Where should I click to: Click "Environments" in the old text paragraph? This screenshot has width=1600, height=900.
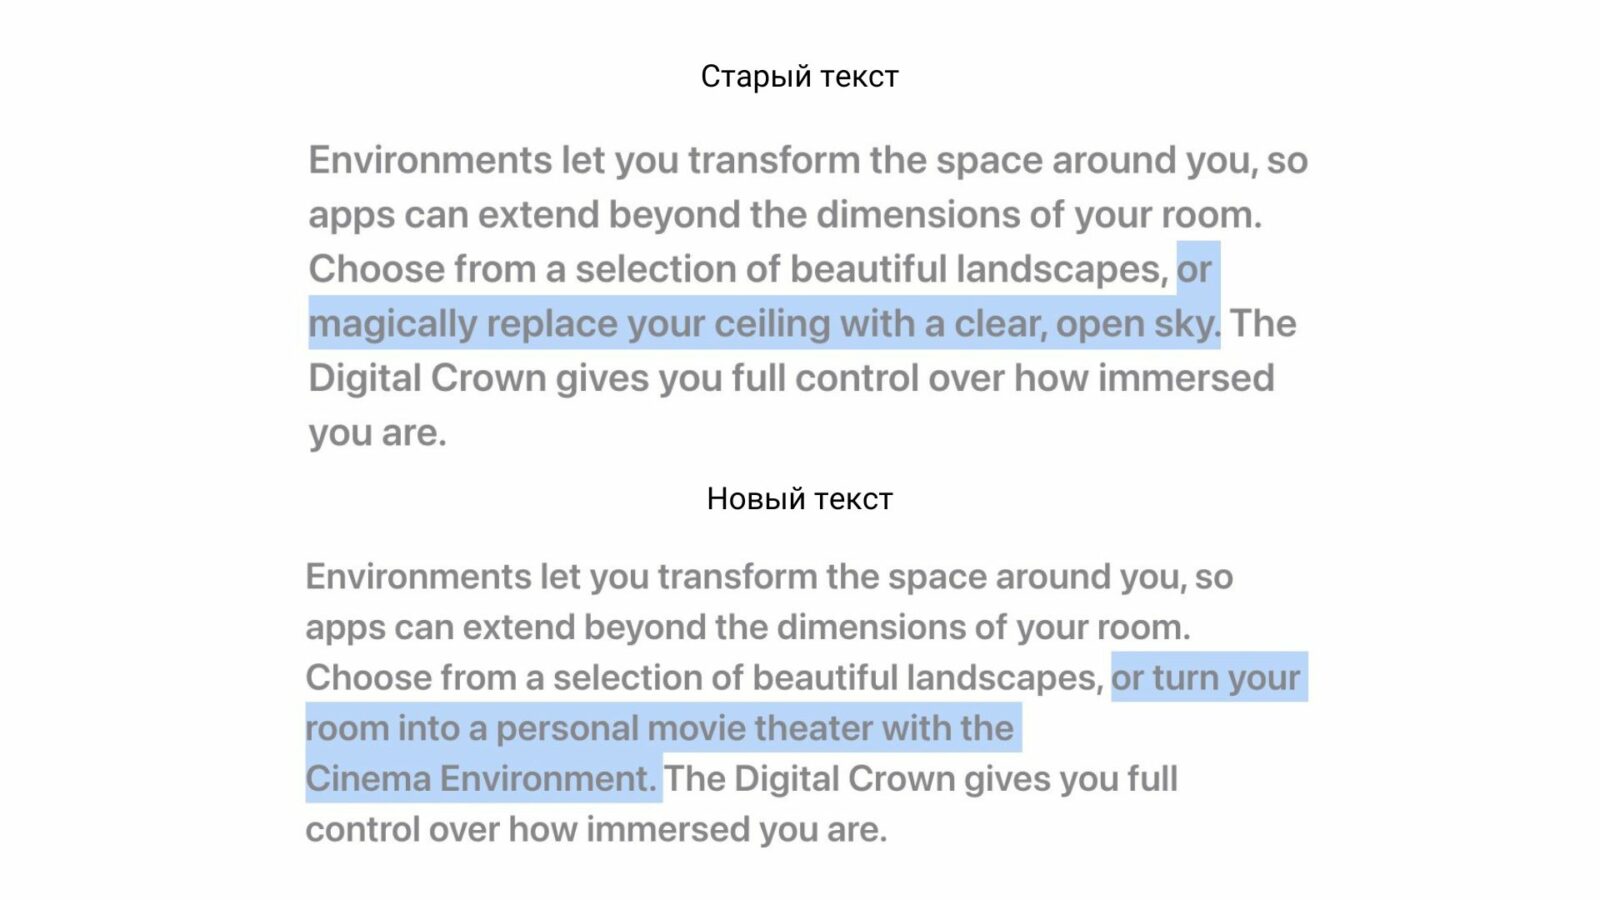[x=430, y=160]
